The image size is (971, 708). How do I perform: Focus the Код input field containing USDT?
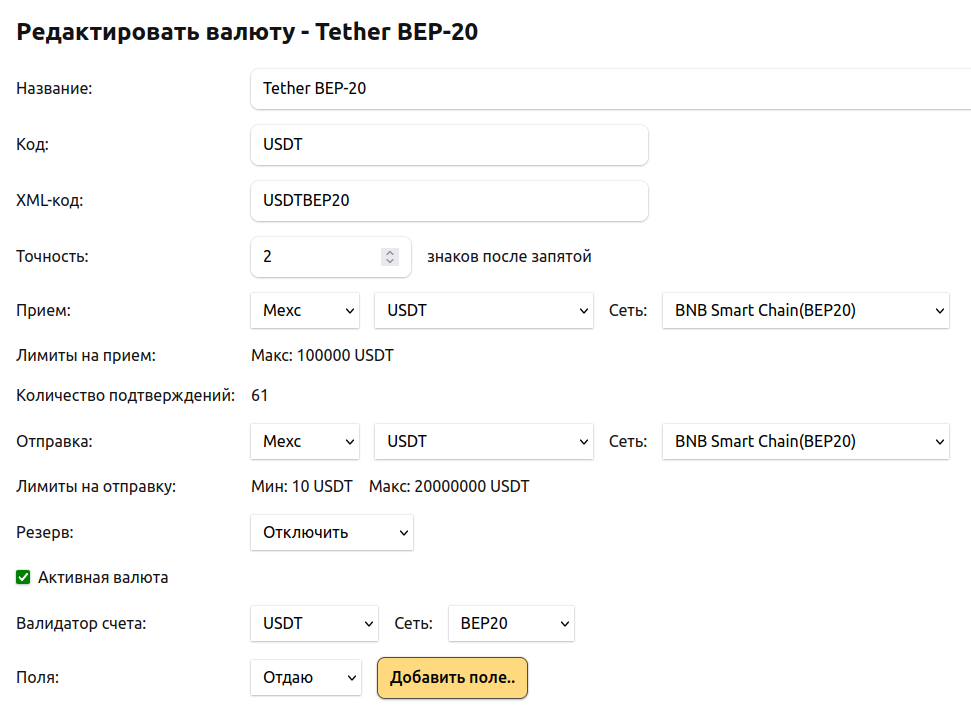click(x=449, y=145)
